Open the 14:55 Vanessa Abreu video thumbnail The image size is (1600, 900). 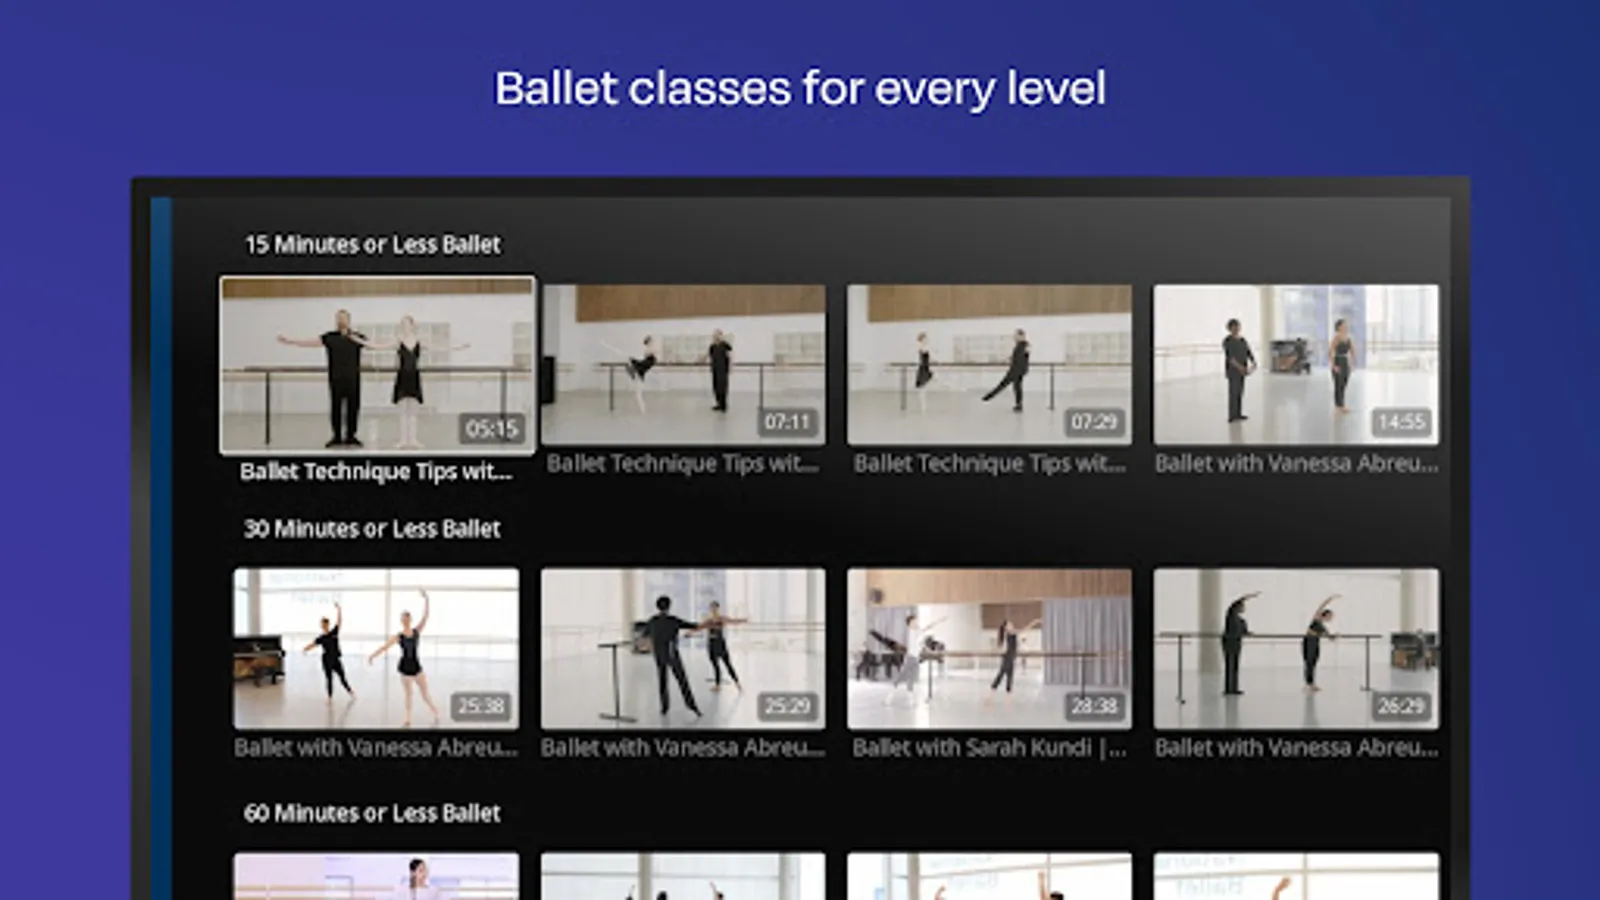click(x=1296, y=364)
